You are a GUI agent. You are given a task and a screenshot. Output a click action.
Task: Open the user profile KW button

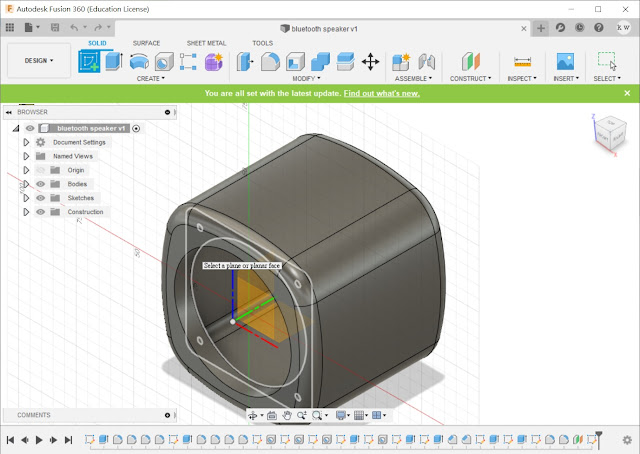pos(623,27)
